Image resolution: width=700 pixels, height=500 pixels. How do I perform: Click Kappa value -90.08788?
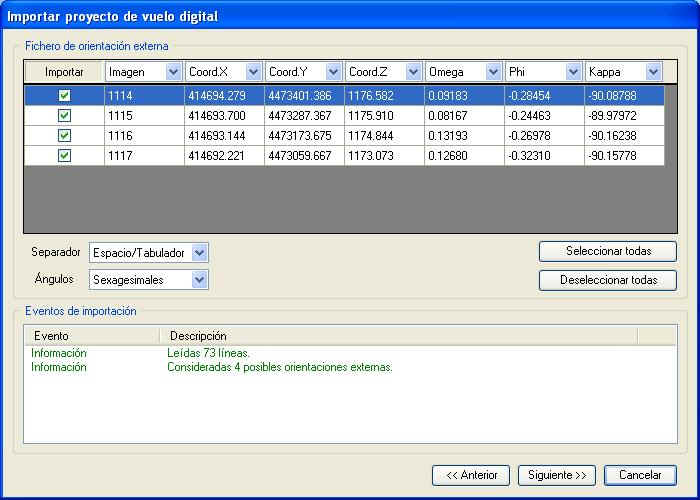click(624, 96)
